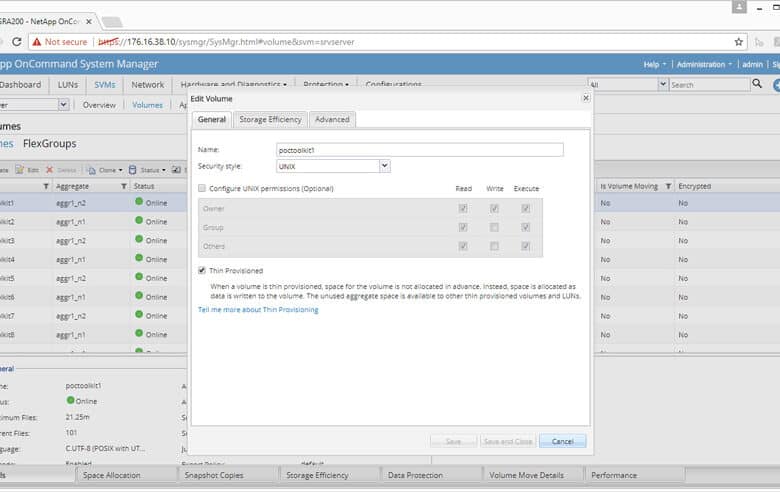Viewport: 780px width, 492px height.
Task: Click the Chrome user profile icon
Action: (x=739, y=6)
